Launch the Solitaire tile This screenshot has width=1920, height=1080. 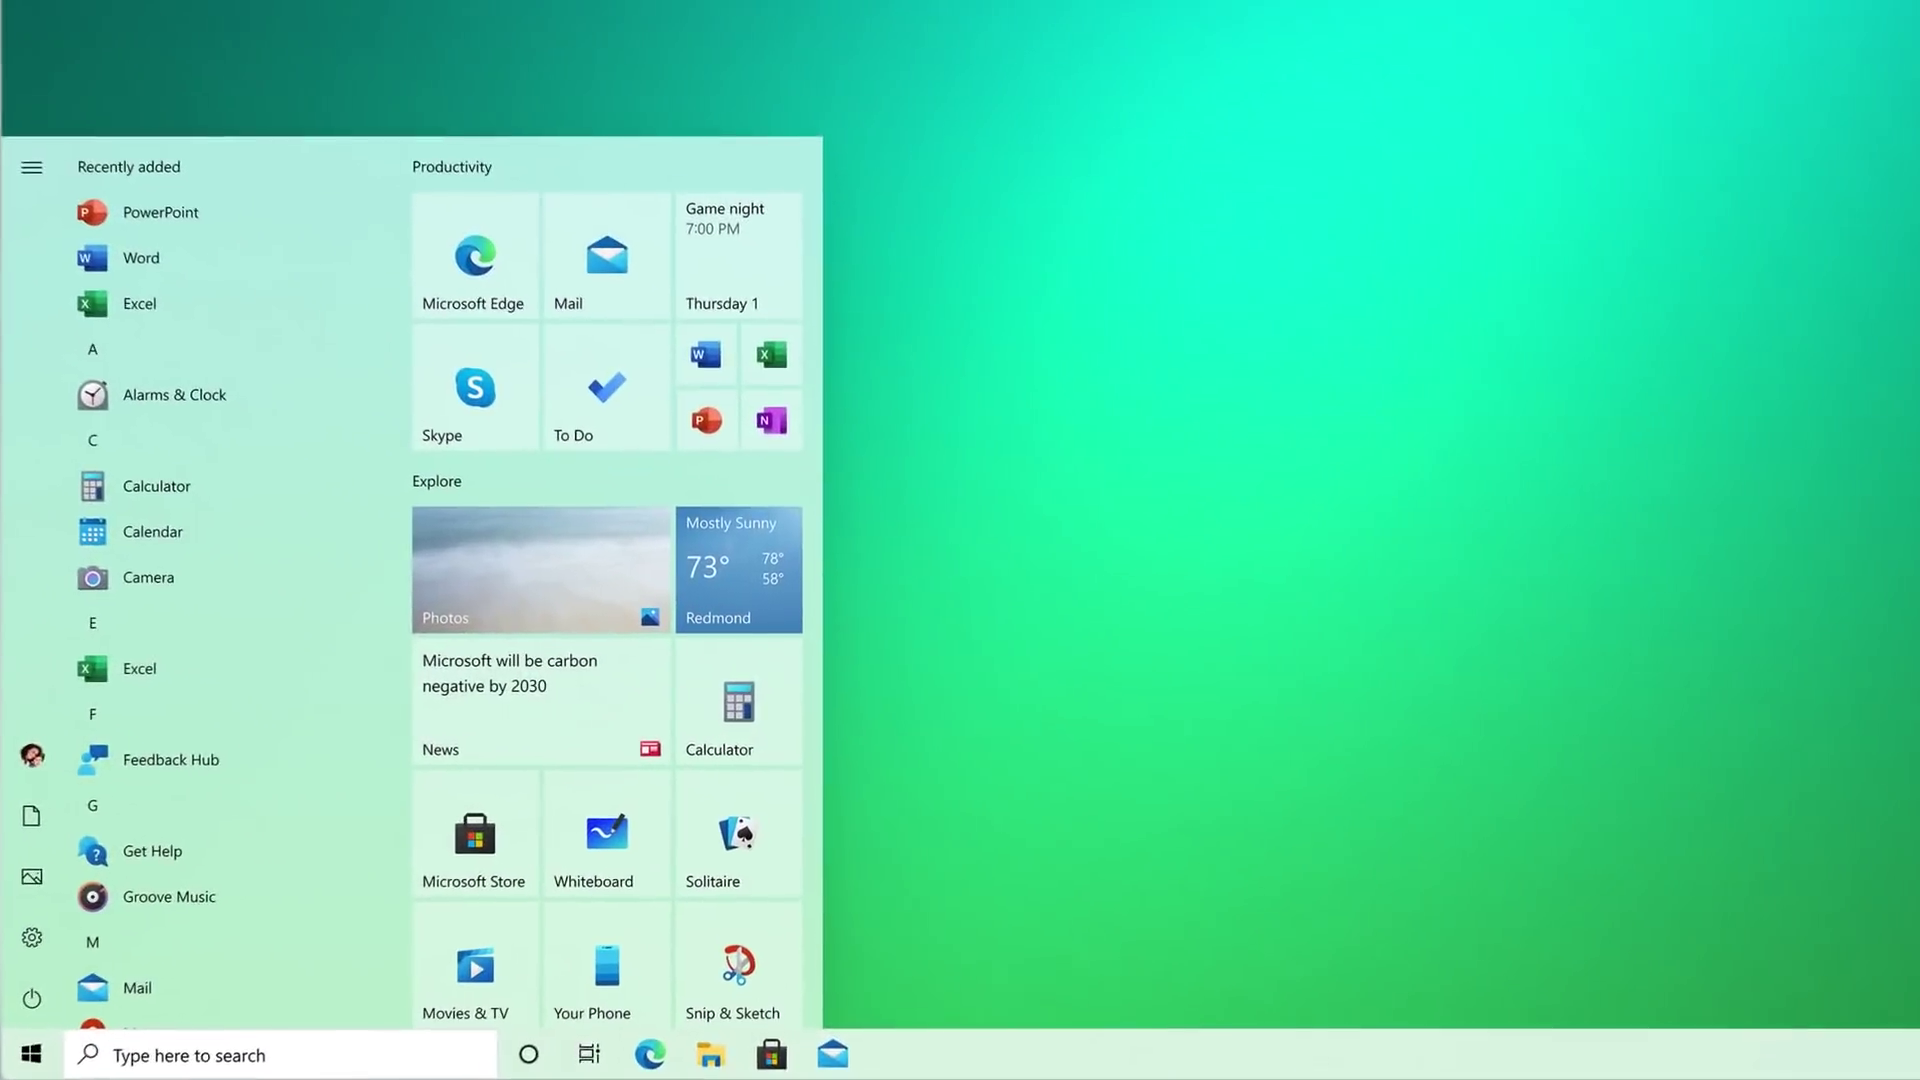pyautogui.click(x=738, y=834)
